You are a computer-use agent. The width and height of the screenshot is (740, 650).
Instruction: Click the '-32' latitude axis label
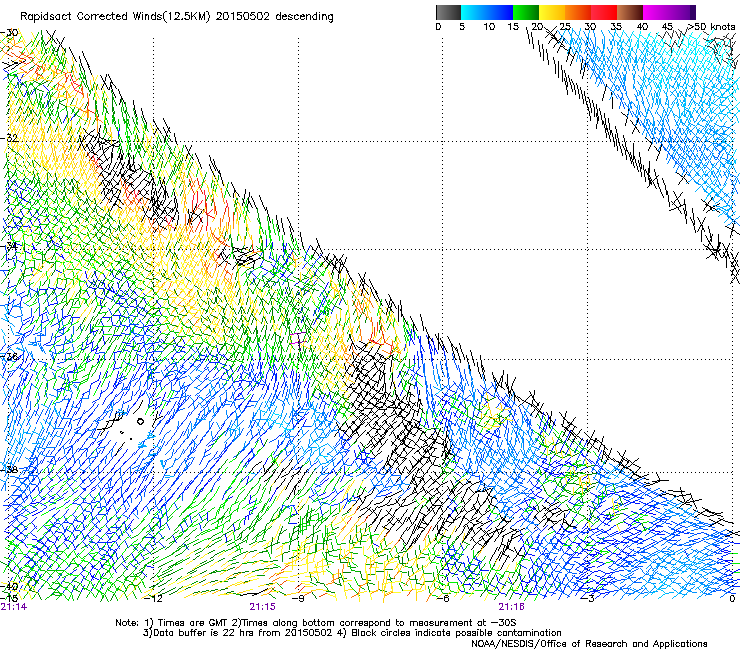click(9, 138)
